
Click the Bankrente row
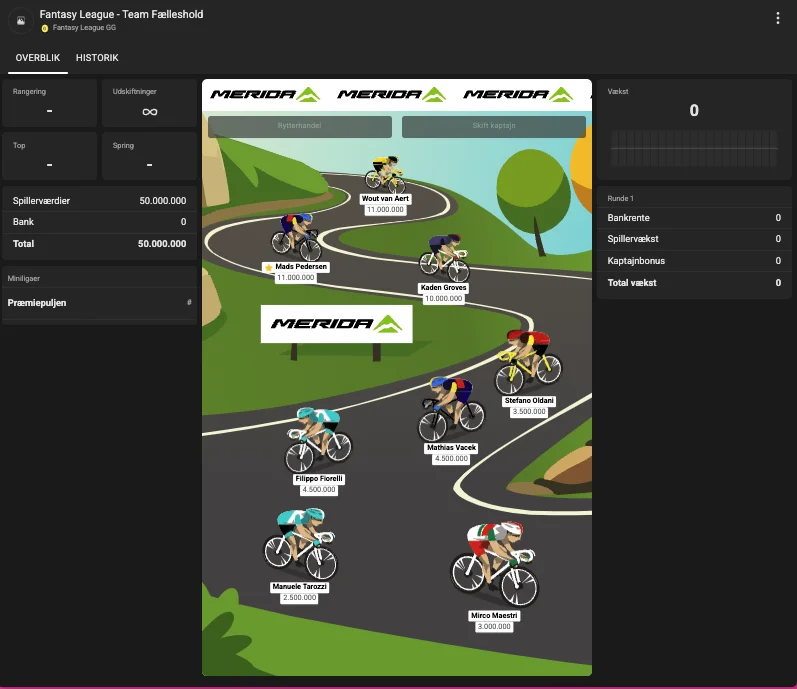tap(694, 218)
